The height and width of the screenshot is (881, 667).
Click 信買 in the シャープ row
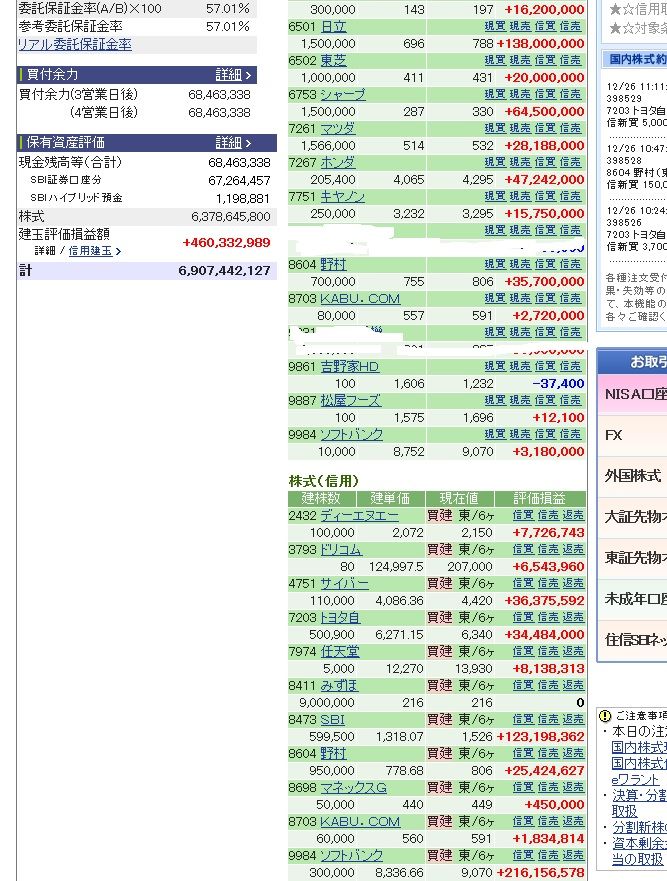[x=545, y=94]
